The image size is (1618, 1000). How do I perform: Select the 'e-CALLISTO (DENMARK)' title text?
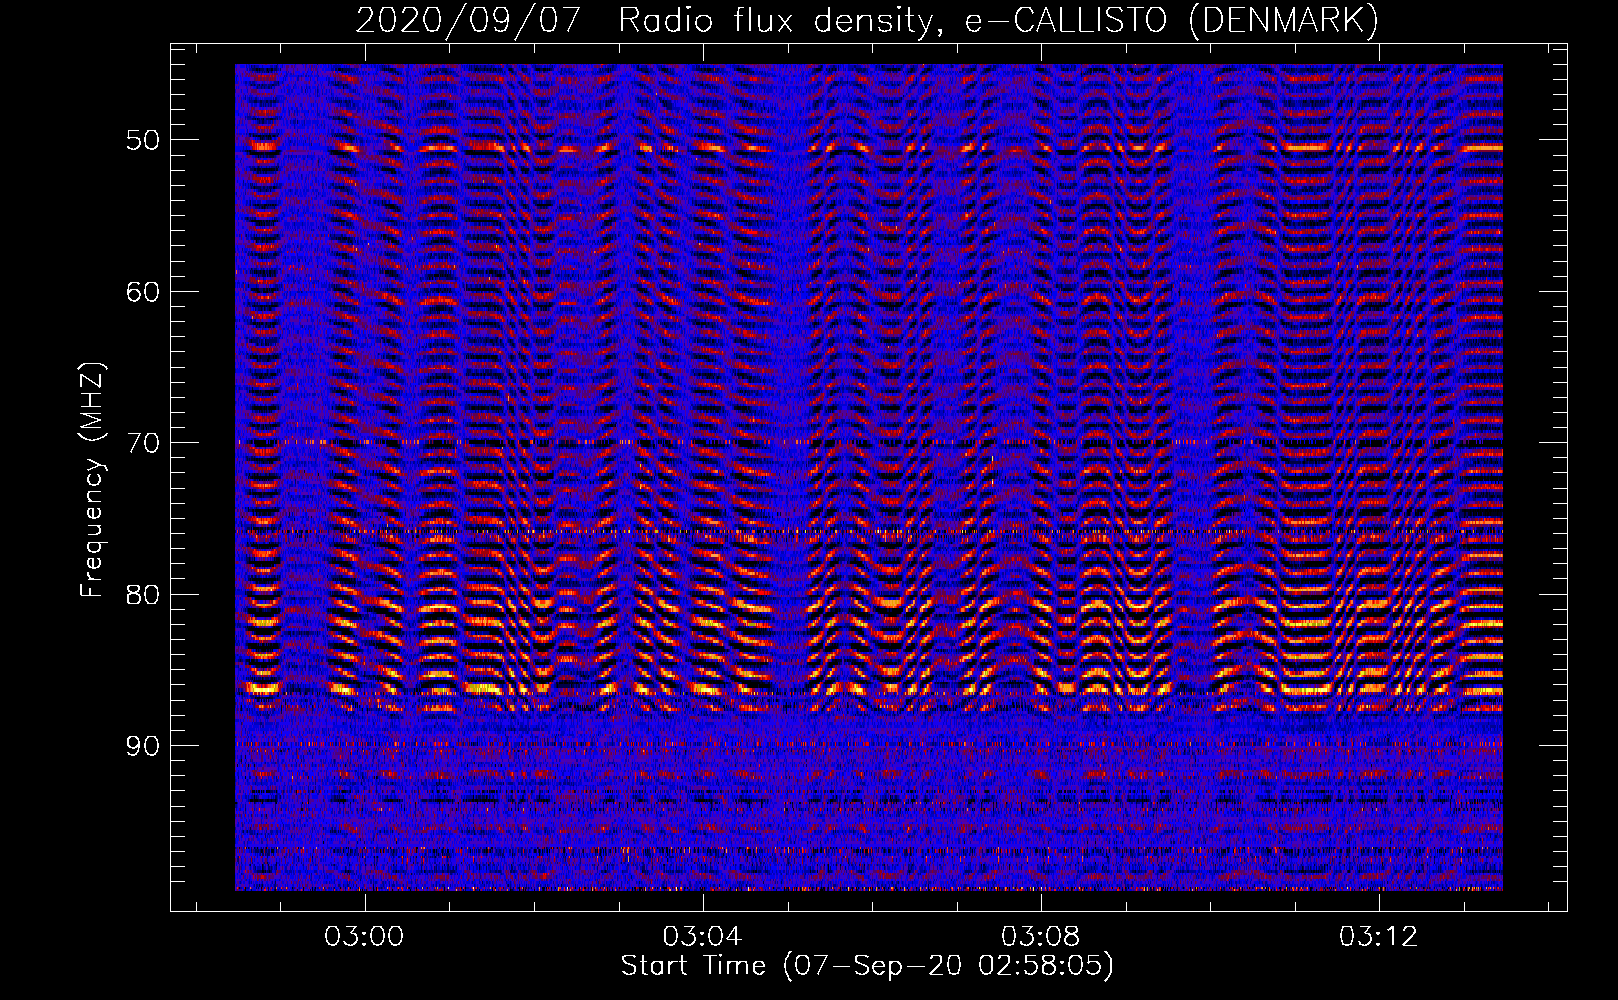click(1171, 20)
